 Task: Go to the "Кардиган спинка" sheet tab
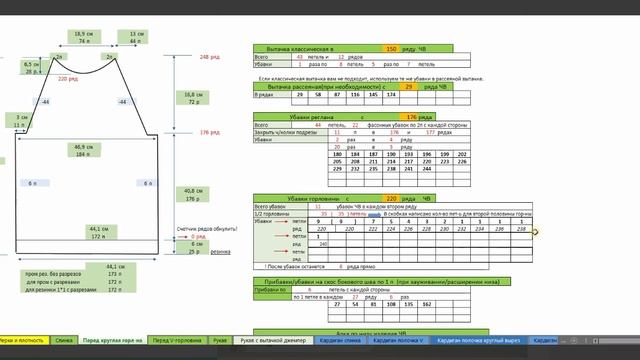pyautogui.click(x=340, y=340)
